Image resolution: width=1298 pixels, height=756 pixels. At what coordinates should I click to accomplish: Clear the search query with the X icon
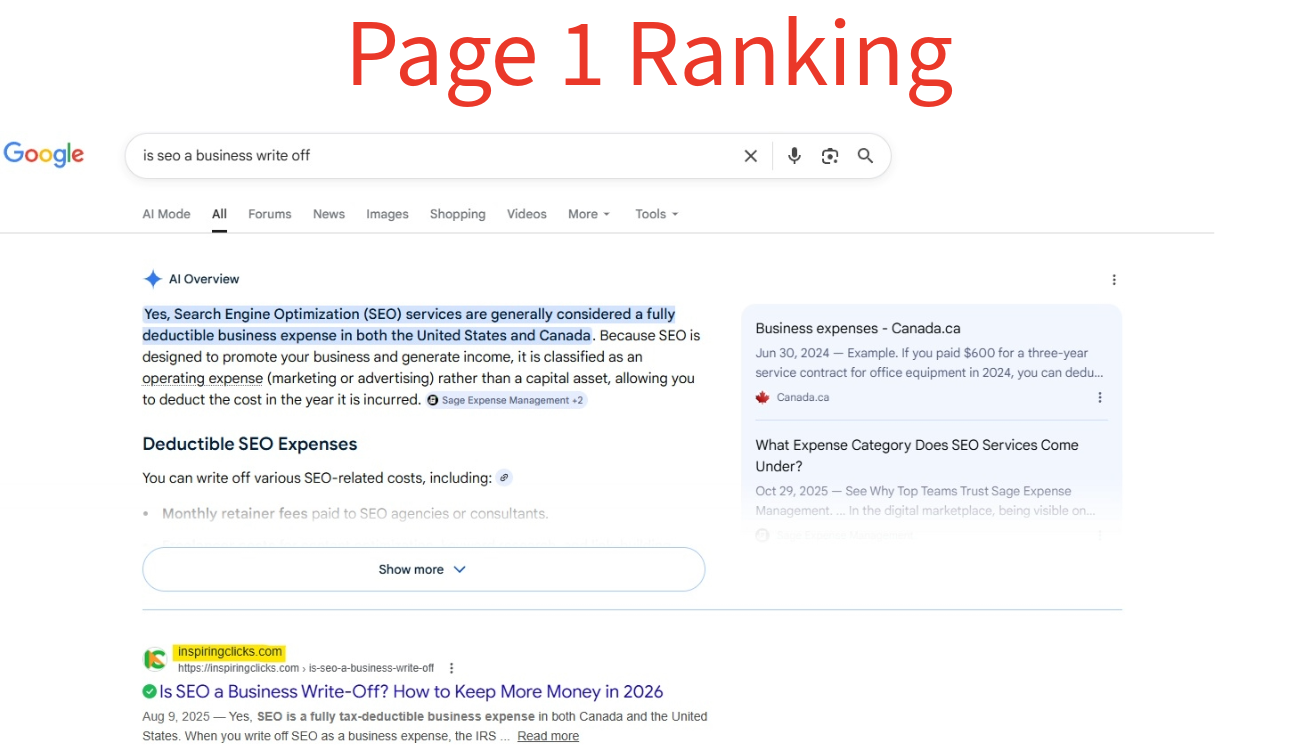pyautogui.click(x=750, y=156)
